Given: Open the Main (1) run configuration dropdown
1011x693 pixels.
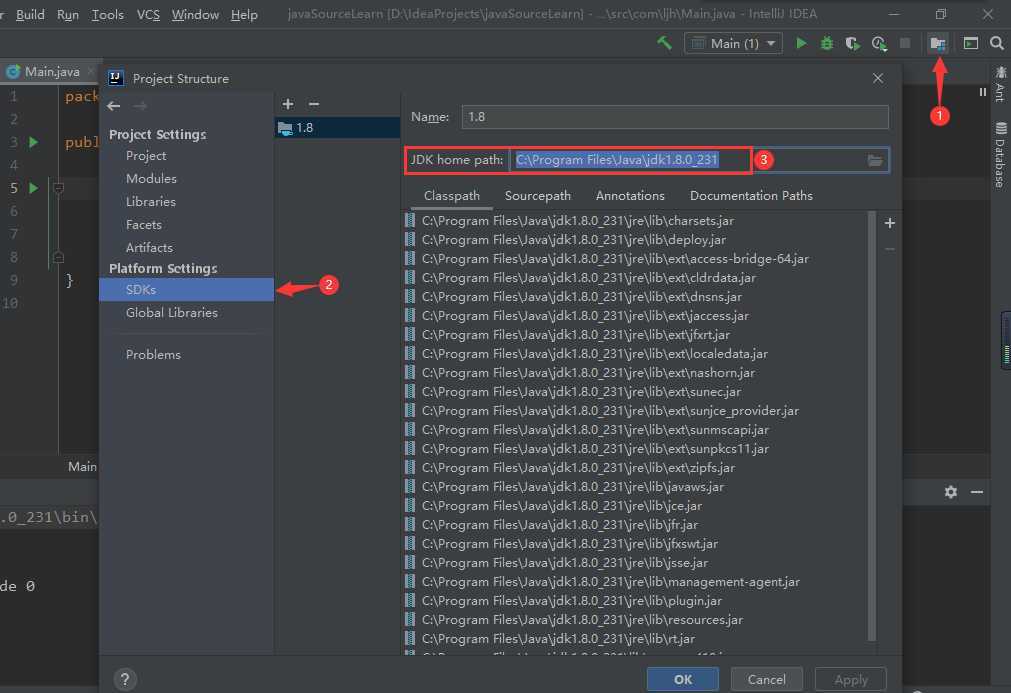Looking at the screenshot, I should click(733, 43).
